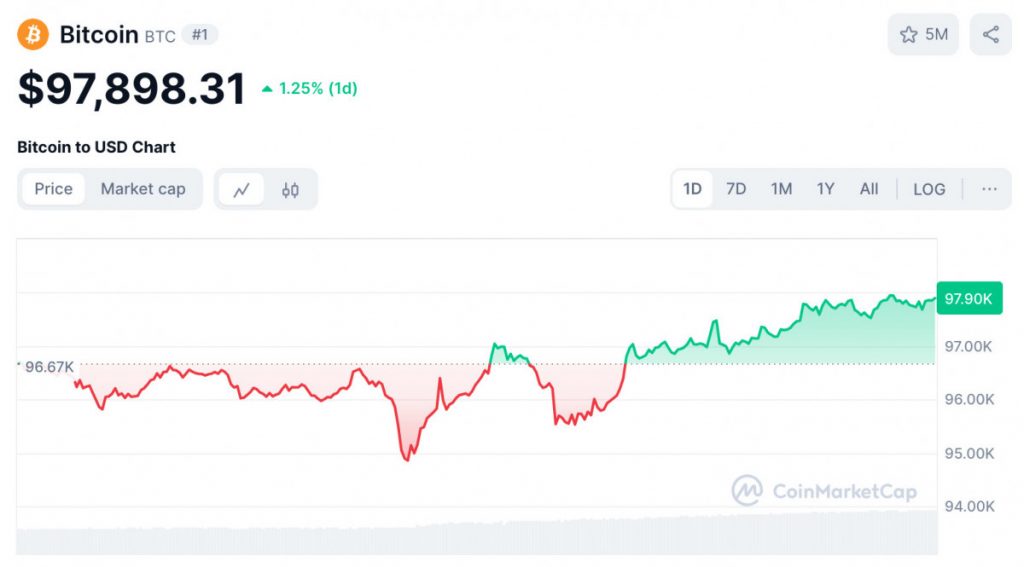Screen dimensions: 1024x567
Task: Click the BTC ticker symbol
Action: [x=160, y=37]
